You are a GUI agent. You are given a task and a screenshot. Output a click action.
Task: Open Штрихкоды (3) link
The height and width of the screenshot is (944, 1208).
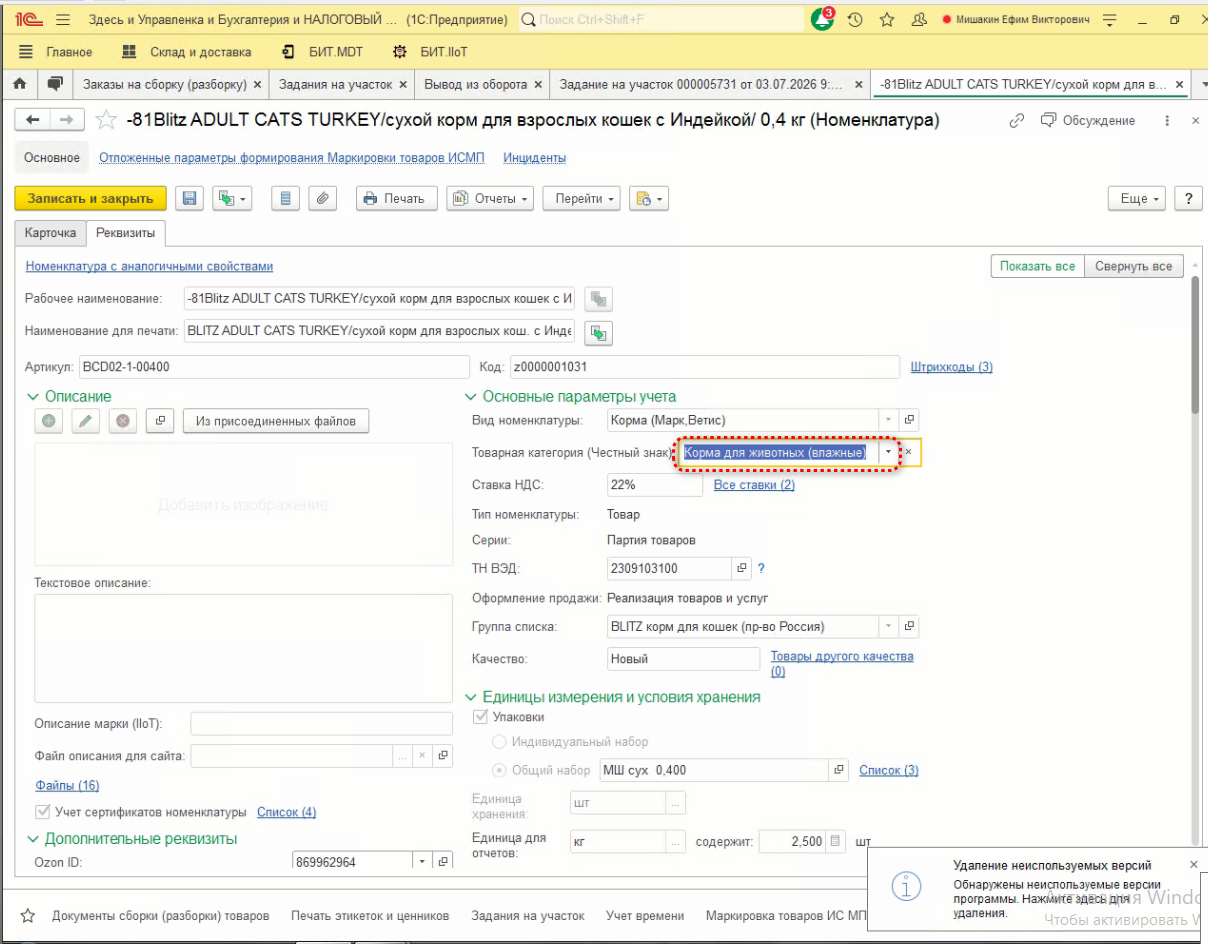pyautogui.click(x=951, y=367)
